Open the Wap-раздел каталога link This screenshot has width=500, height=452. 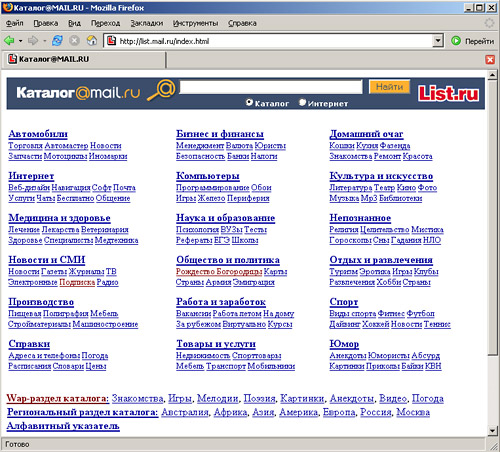click(x=58, y=399)
